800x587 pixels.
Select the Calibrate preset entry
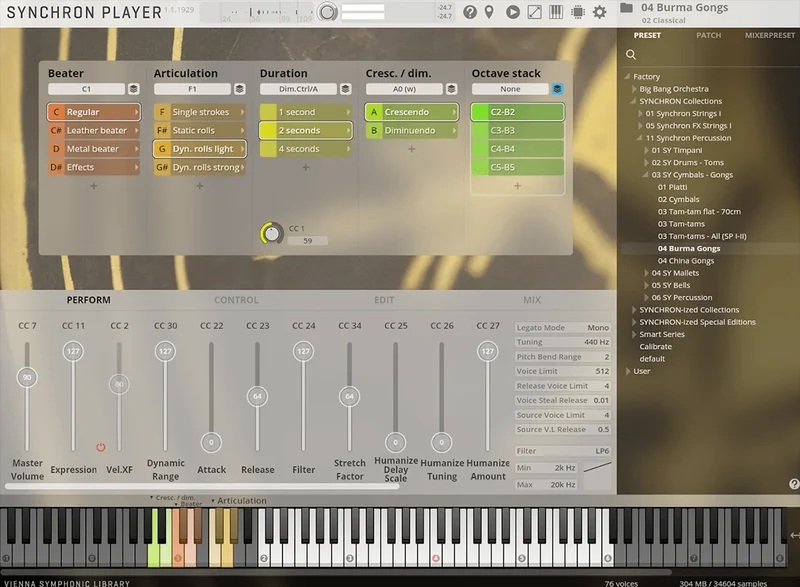pos(656,346)
